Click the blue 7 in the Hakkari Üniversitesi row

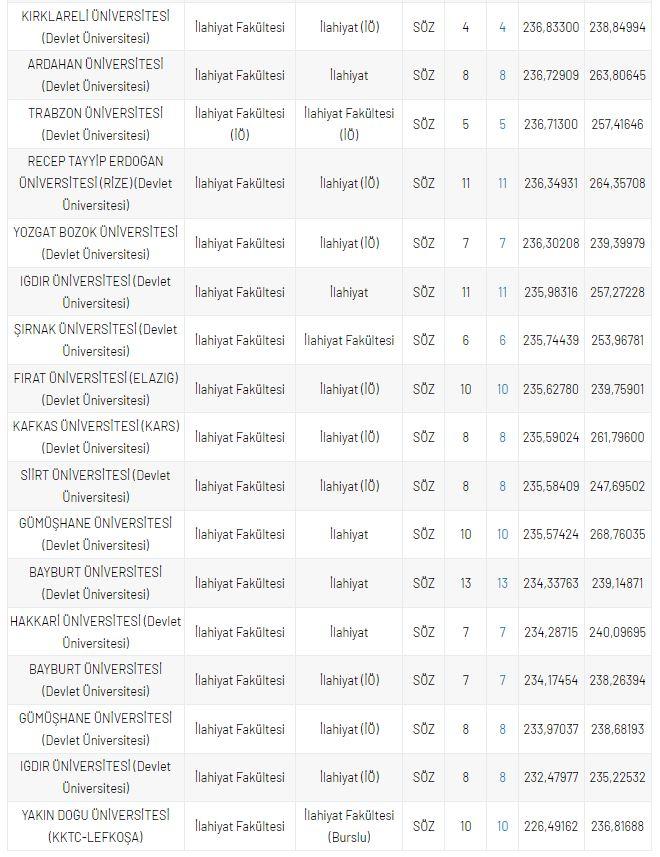[502, 632]
